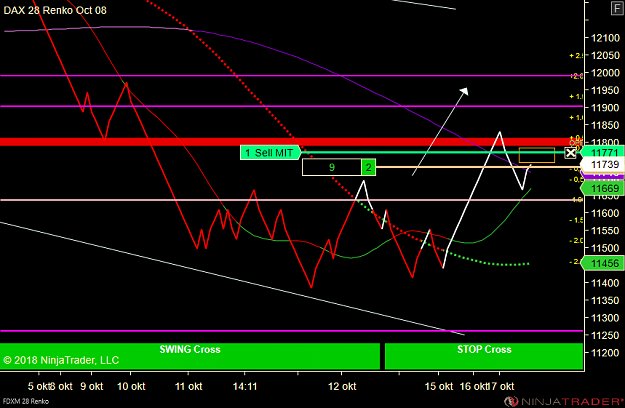
Task: Click the position box showing 9
Action: pyautogui.click(x=332, y=167)
